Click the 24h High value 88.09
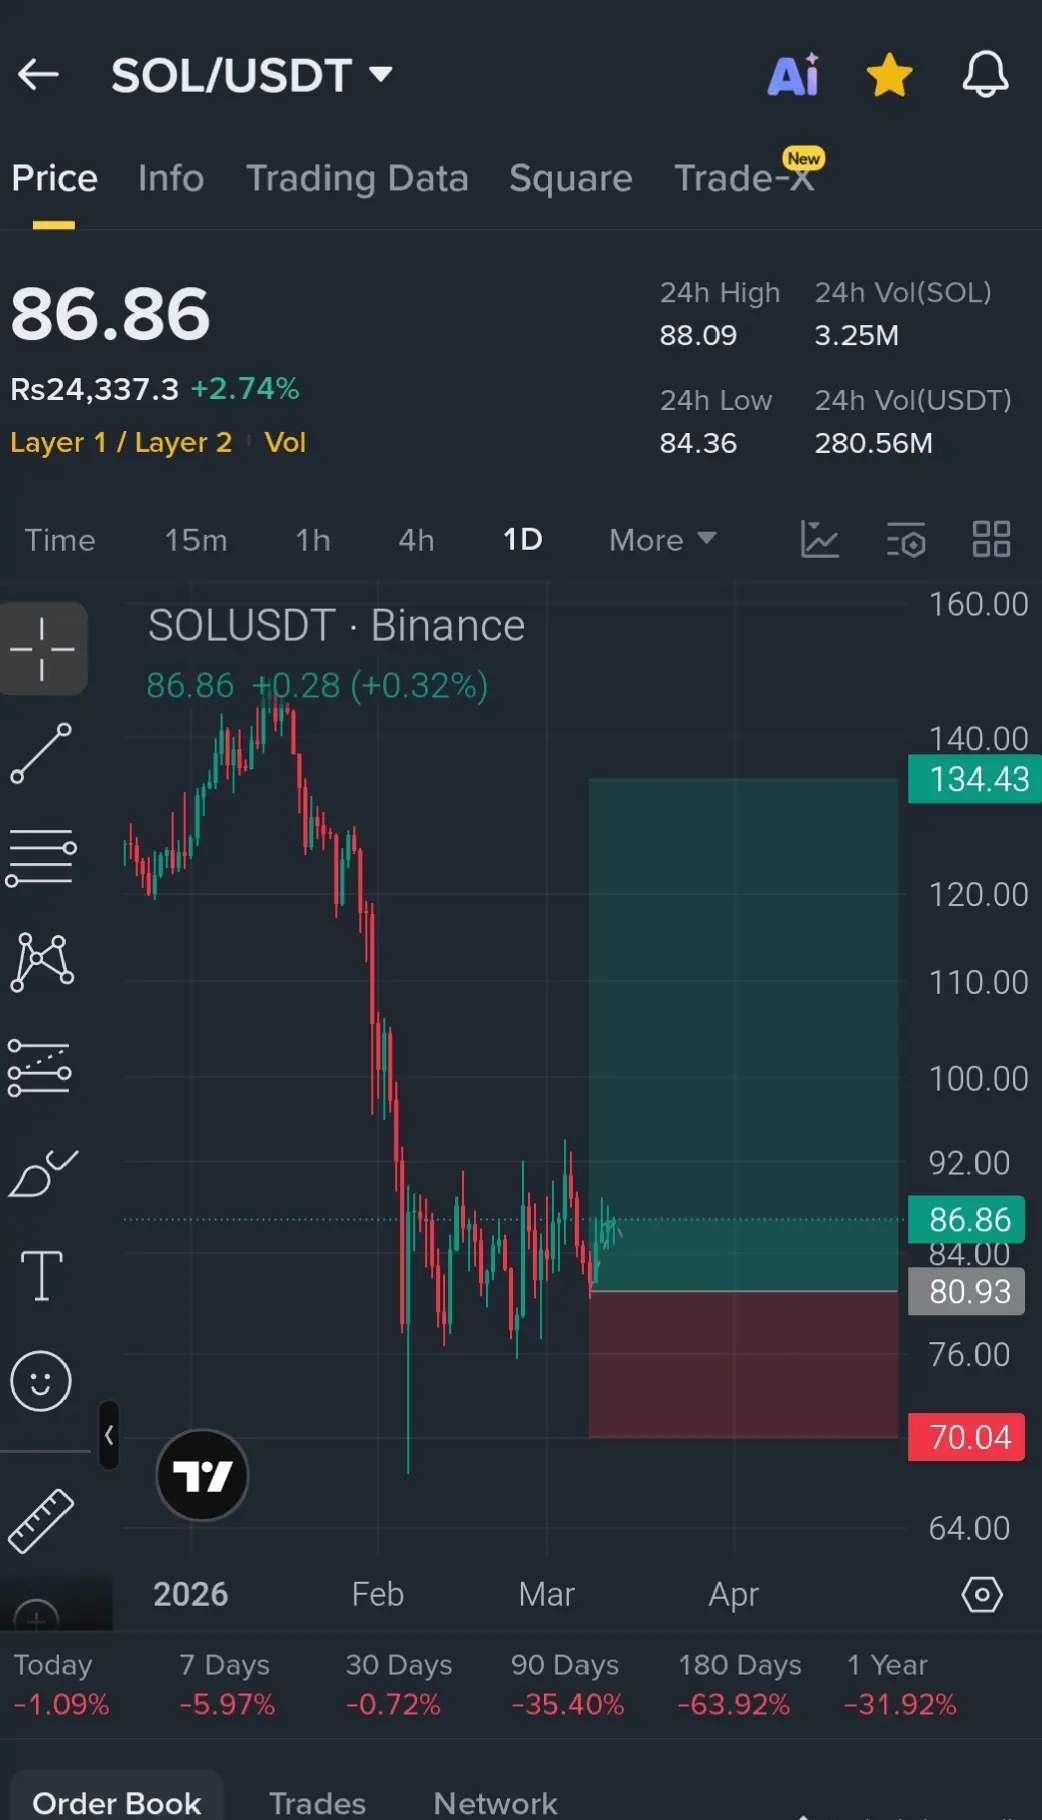Screen dimensions: 1042x1820 tap(698, 335)
